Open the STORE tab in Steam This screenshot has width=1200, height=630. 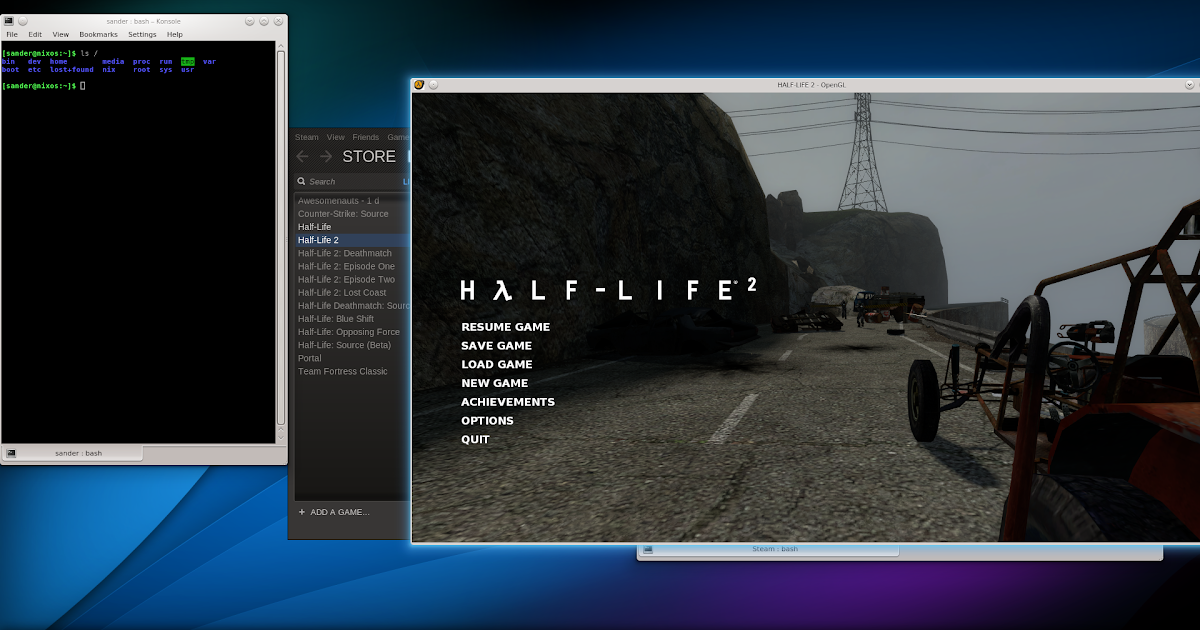(x=369, y=157)
